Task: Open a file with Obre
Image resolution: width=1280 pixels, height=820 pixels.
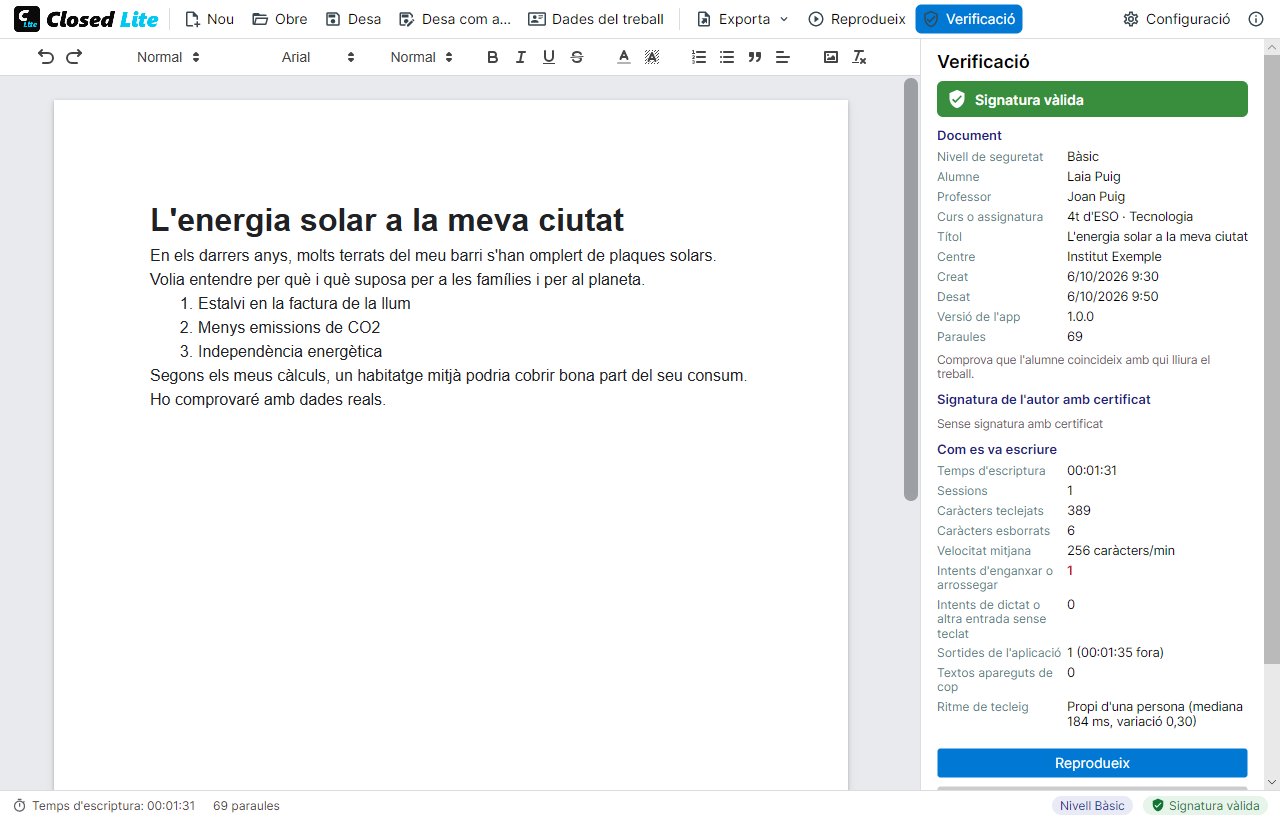Action: tap(280, 19)
